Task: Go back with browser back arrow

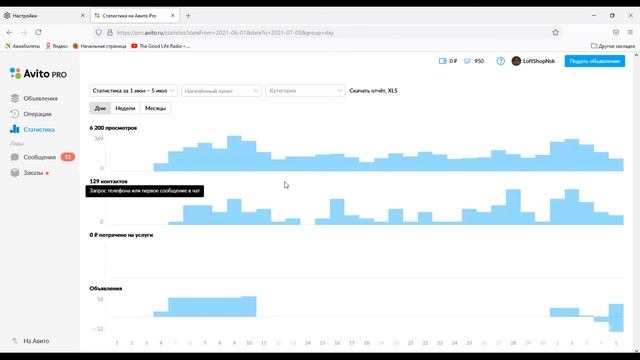Action: [x=10, y=32]
